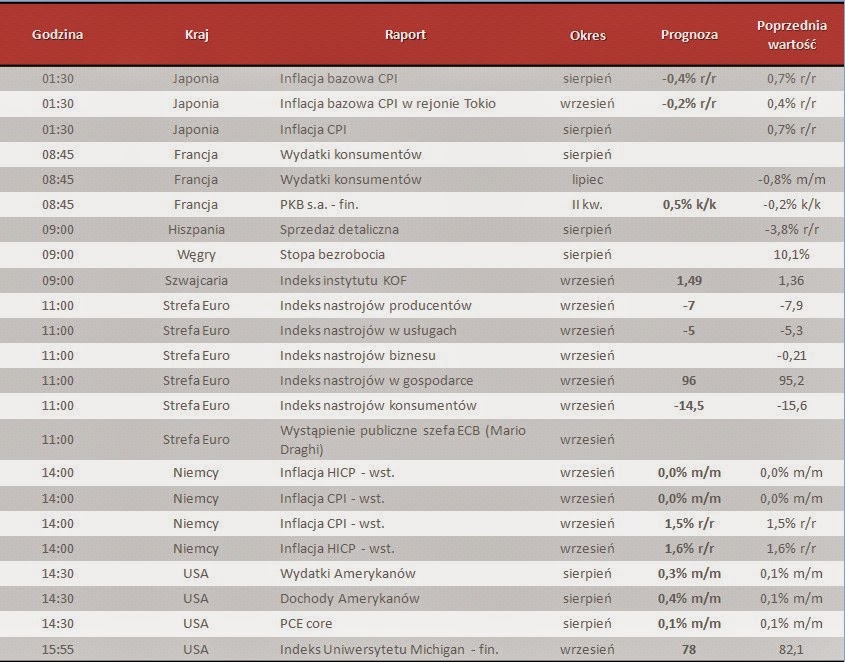This screenshot has width=845, height=662.
Task: Select the 1,6% r/r previous value for Niemcy HICP
Action: tap(791, 549)
